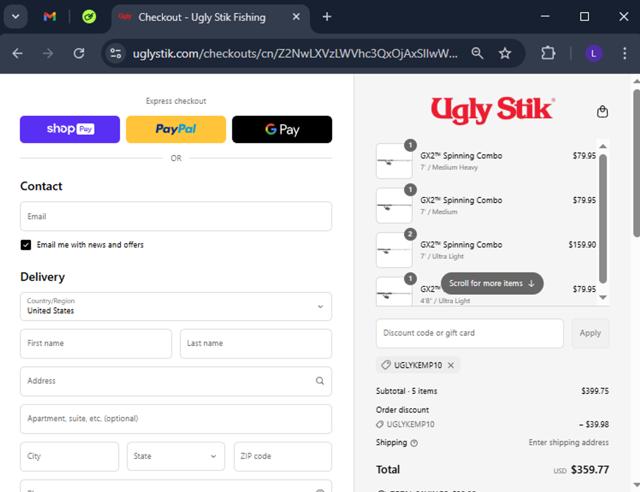Click the 7' Medium Heavy combo thumbnail

click(394, 161)
